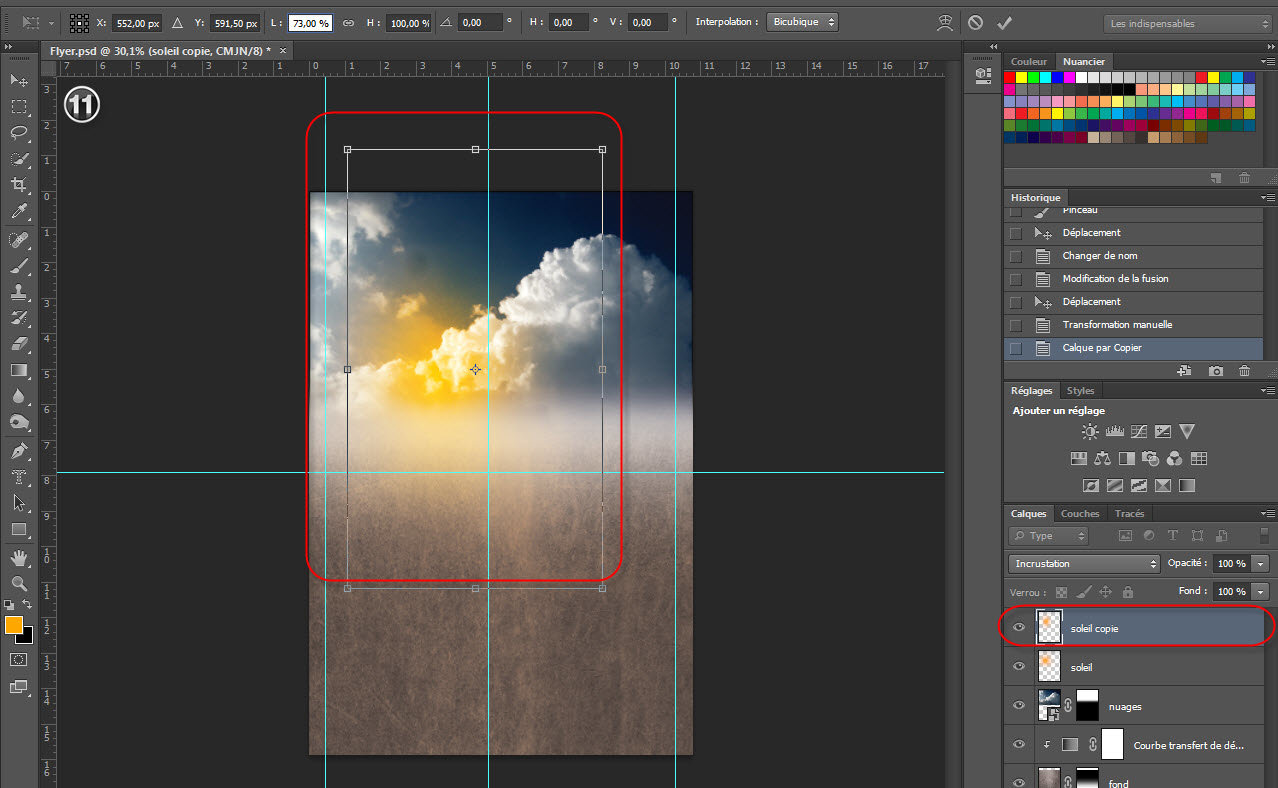Cancel transformation with the circle-slash icon

[975, 22]
